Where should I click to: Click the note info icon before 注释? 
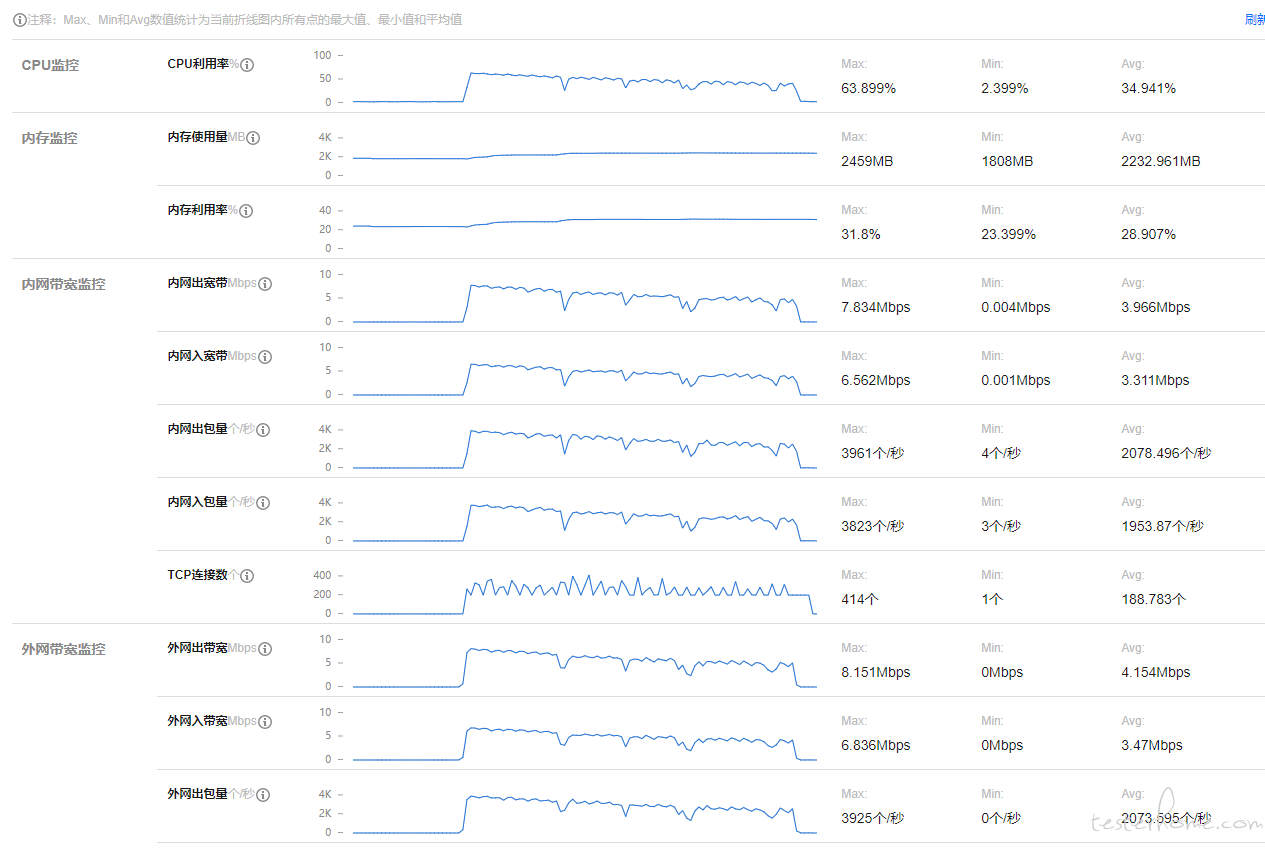tap(19, 20)
